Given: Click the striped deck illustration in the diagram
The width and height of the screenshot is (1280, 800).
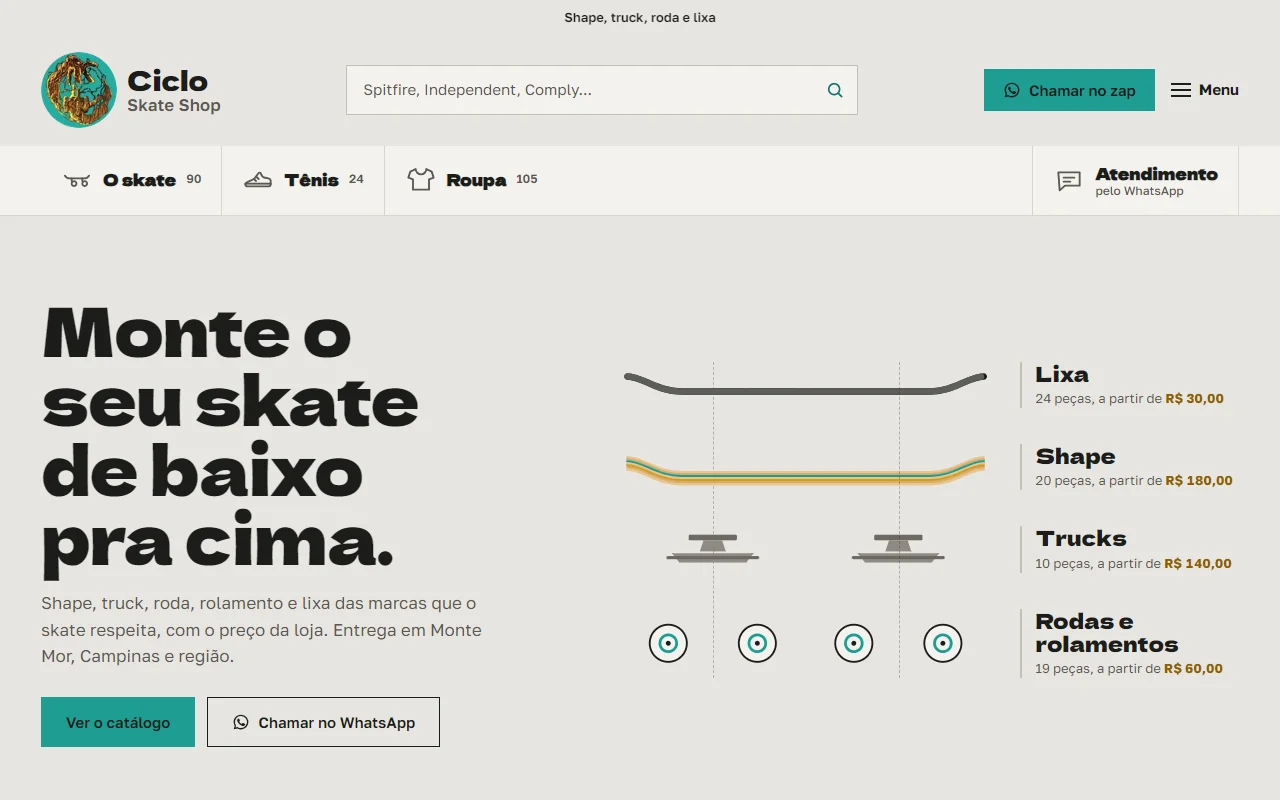Looking at the screenshot, I should point(805,470).
